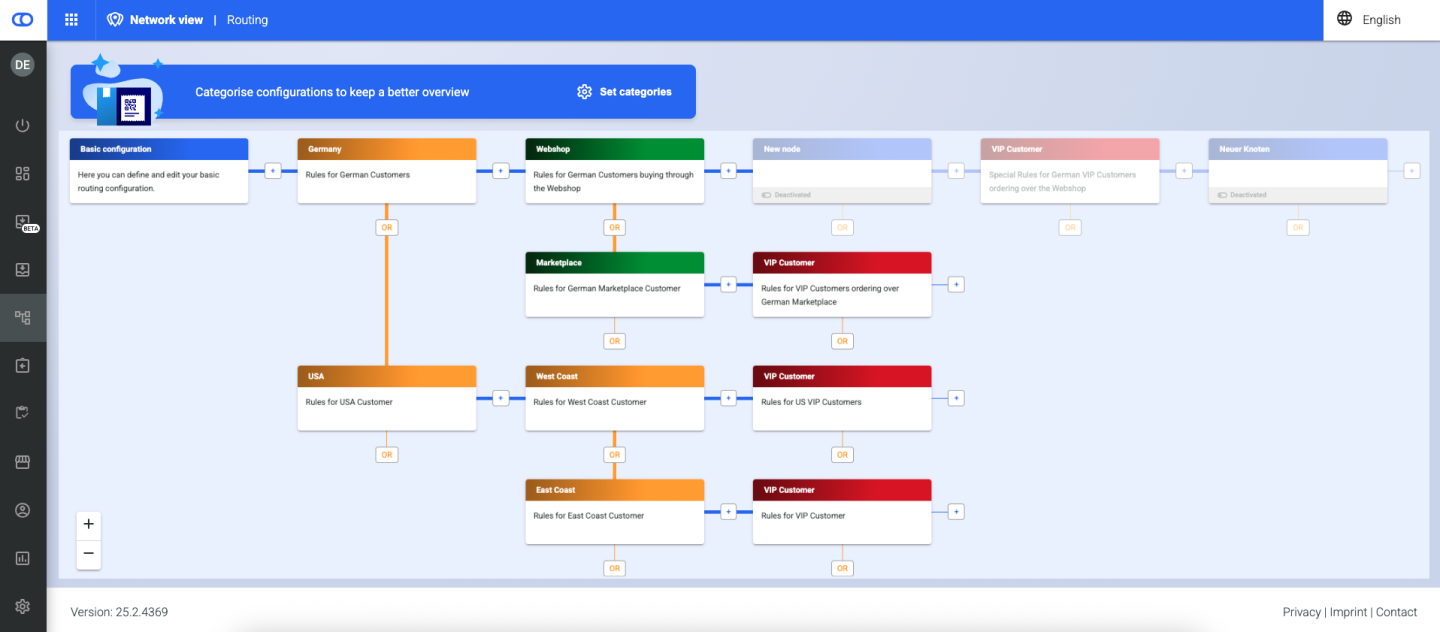Image resolution: width=1440 pixels, height=632 pixels.
Task: Toggle Deactivated switch on Neuer Knoten
Action: point(1222,195)
